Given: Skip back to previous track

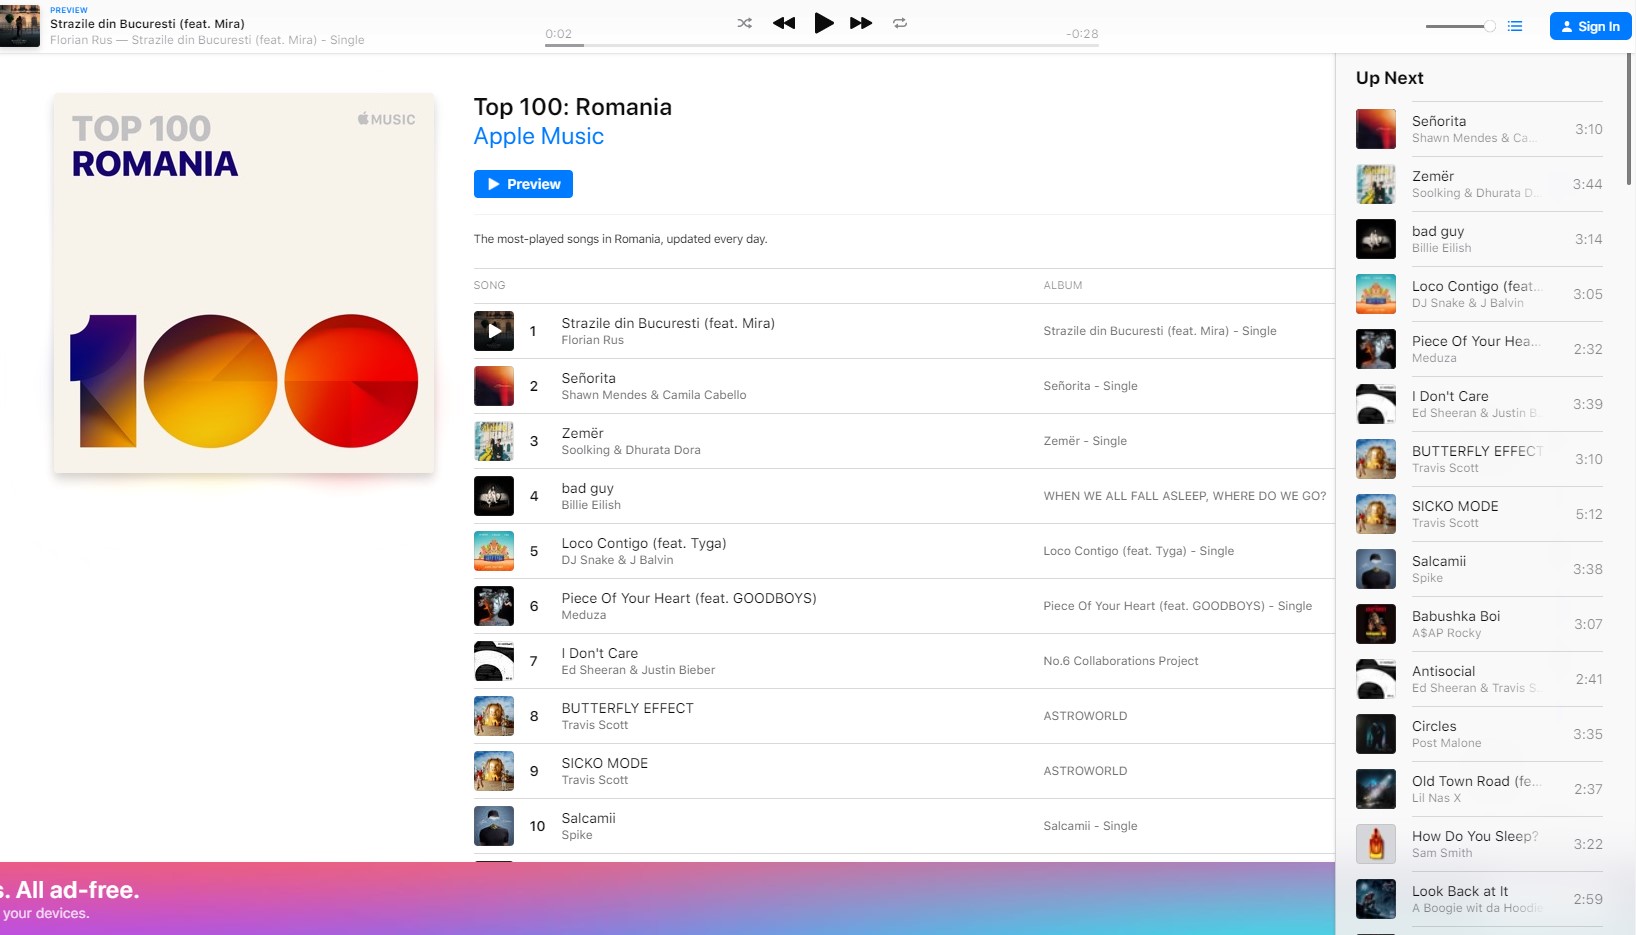Looking at the screenshot, I should [x=784, y=23].
